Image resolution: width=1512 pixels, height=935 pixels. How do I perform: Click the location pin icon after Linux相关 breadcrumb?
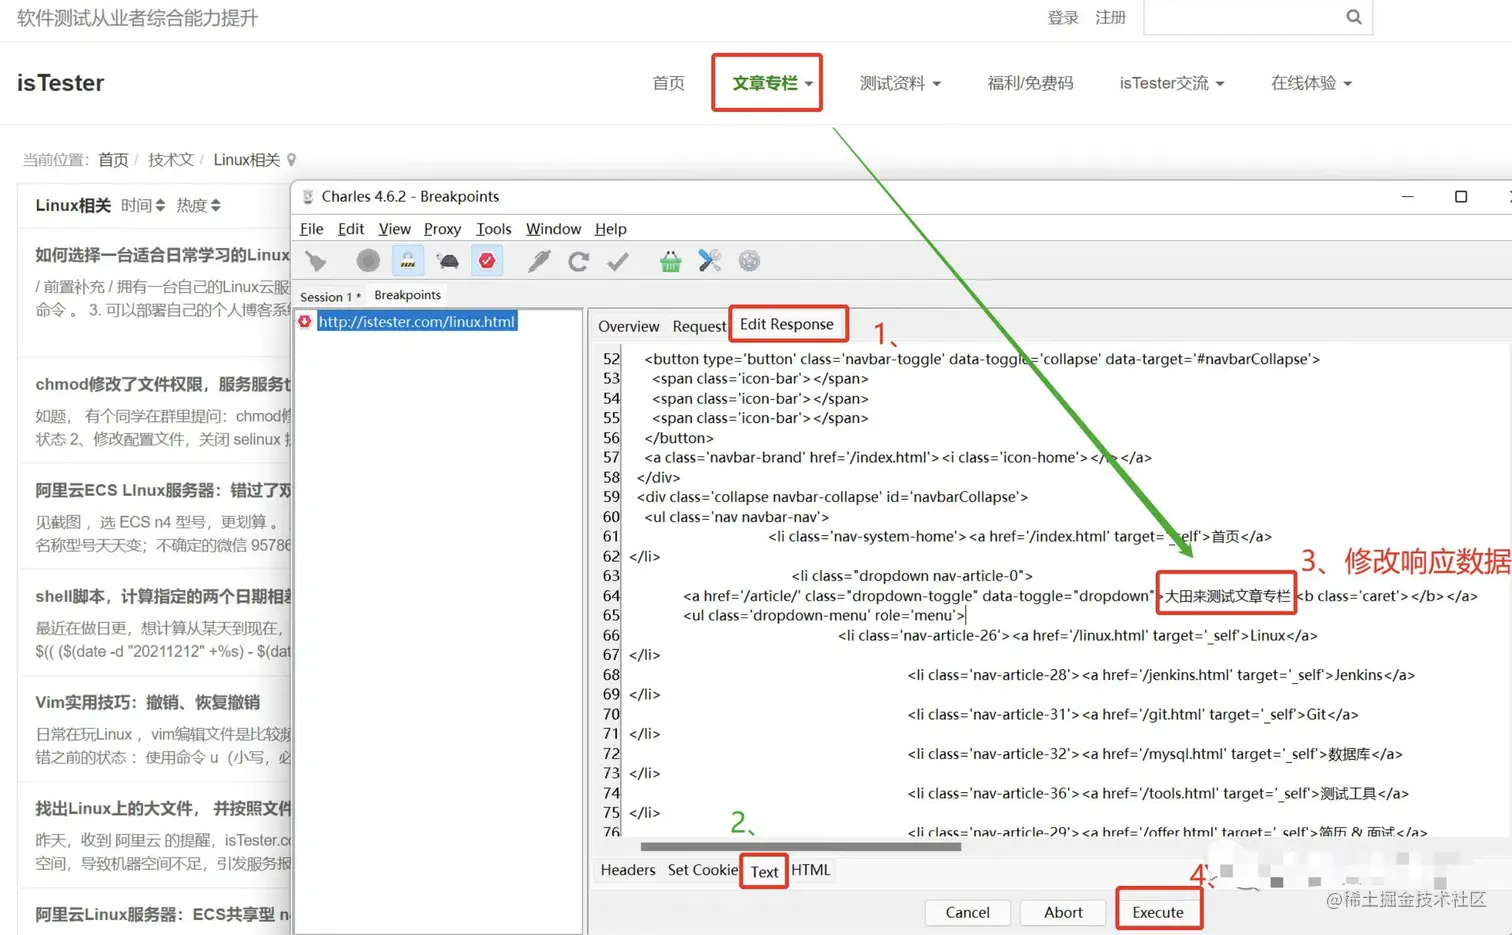[292, 160]
